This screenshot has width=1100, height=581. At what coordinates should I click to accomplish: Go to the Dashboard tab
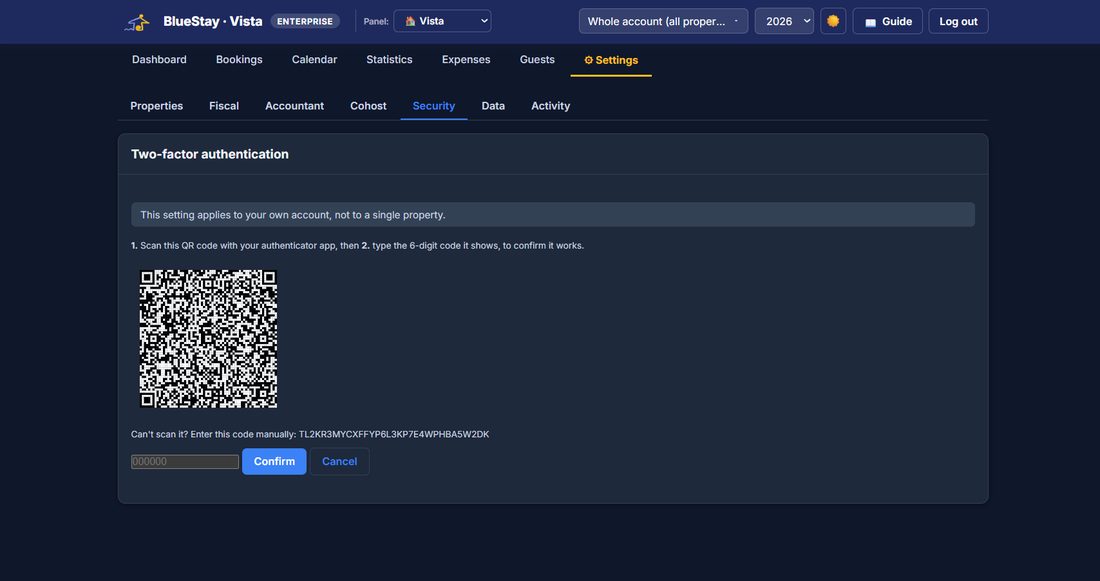point(159,60)
